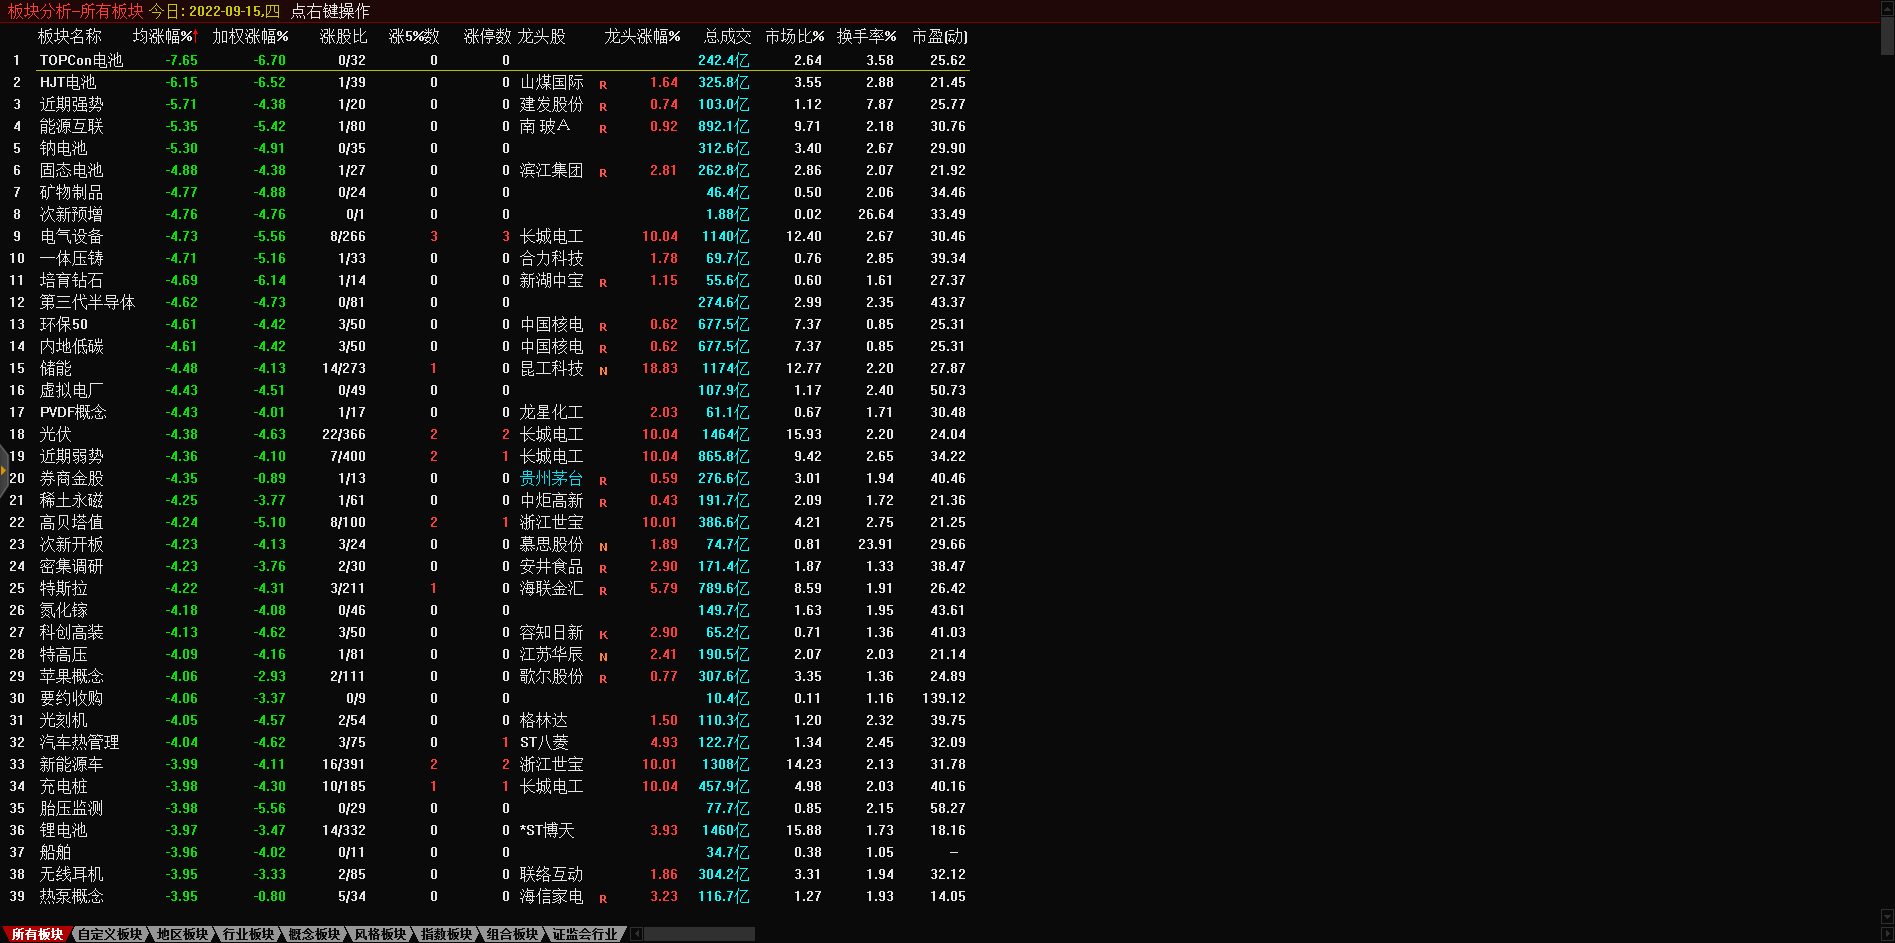Click the vertical scrollbar thumb
Screen dimensions: 1895x943
pos(1887,35)
